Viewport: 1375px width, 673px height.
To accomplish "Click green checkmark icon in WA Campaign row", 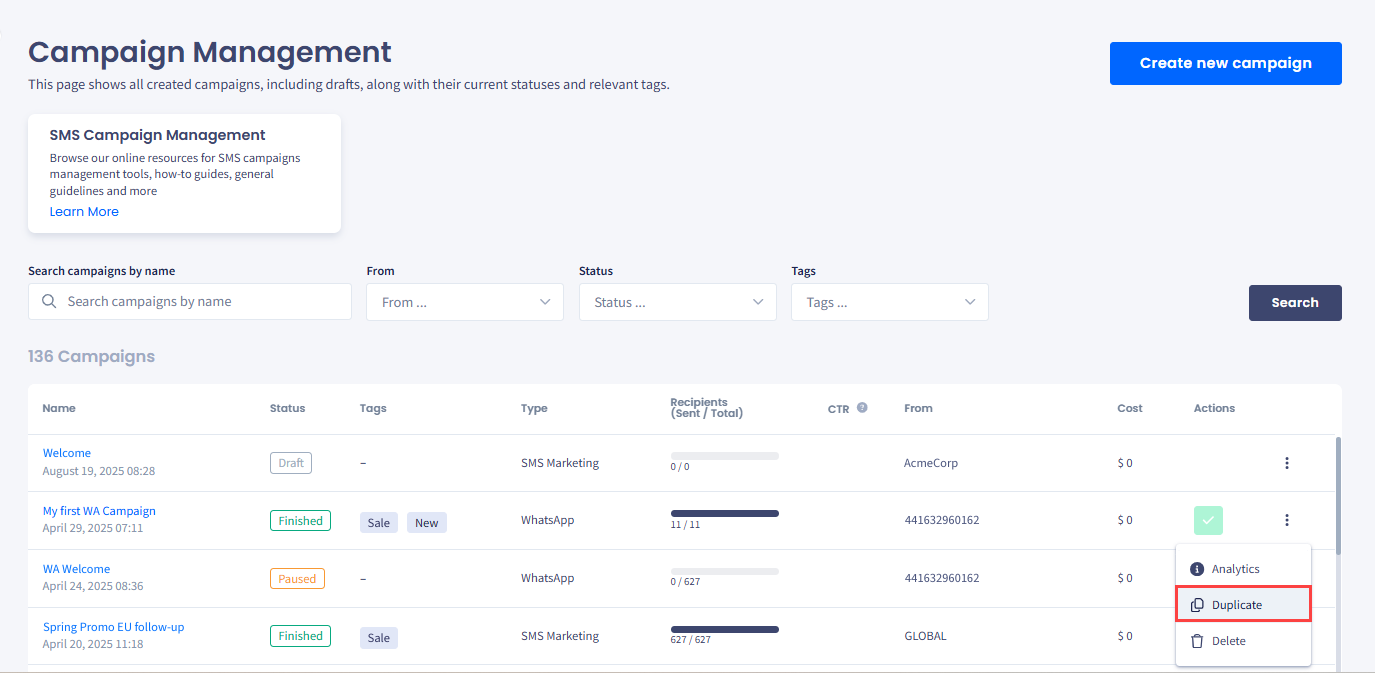I will (1208, 520).
